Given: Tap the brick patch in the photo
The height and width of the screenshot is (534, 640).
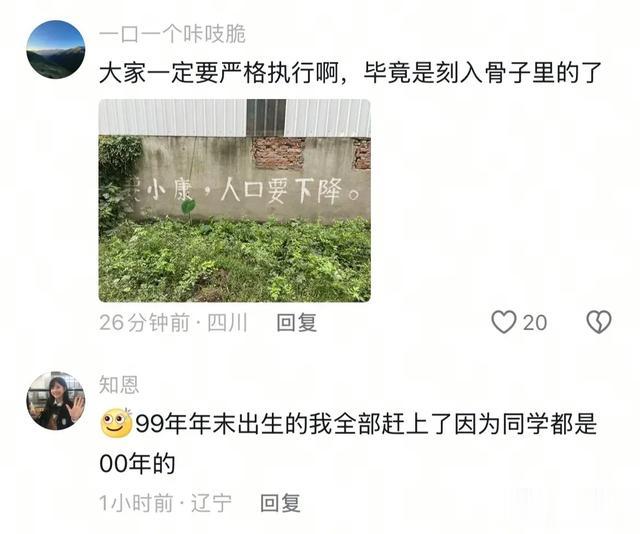Looking at the screenshot, I should (279, 153).
